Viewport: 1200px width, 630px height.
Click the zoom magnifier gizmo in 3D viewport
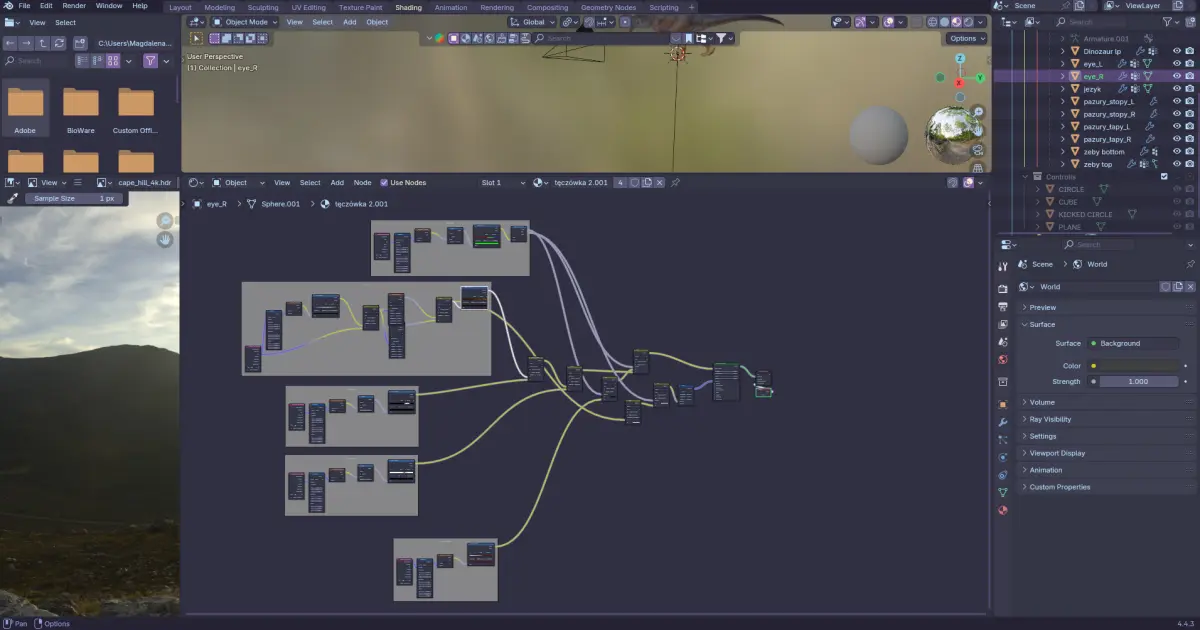coord(978,112)
